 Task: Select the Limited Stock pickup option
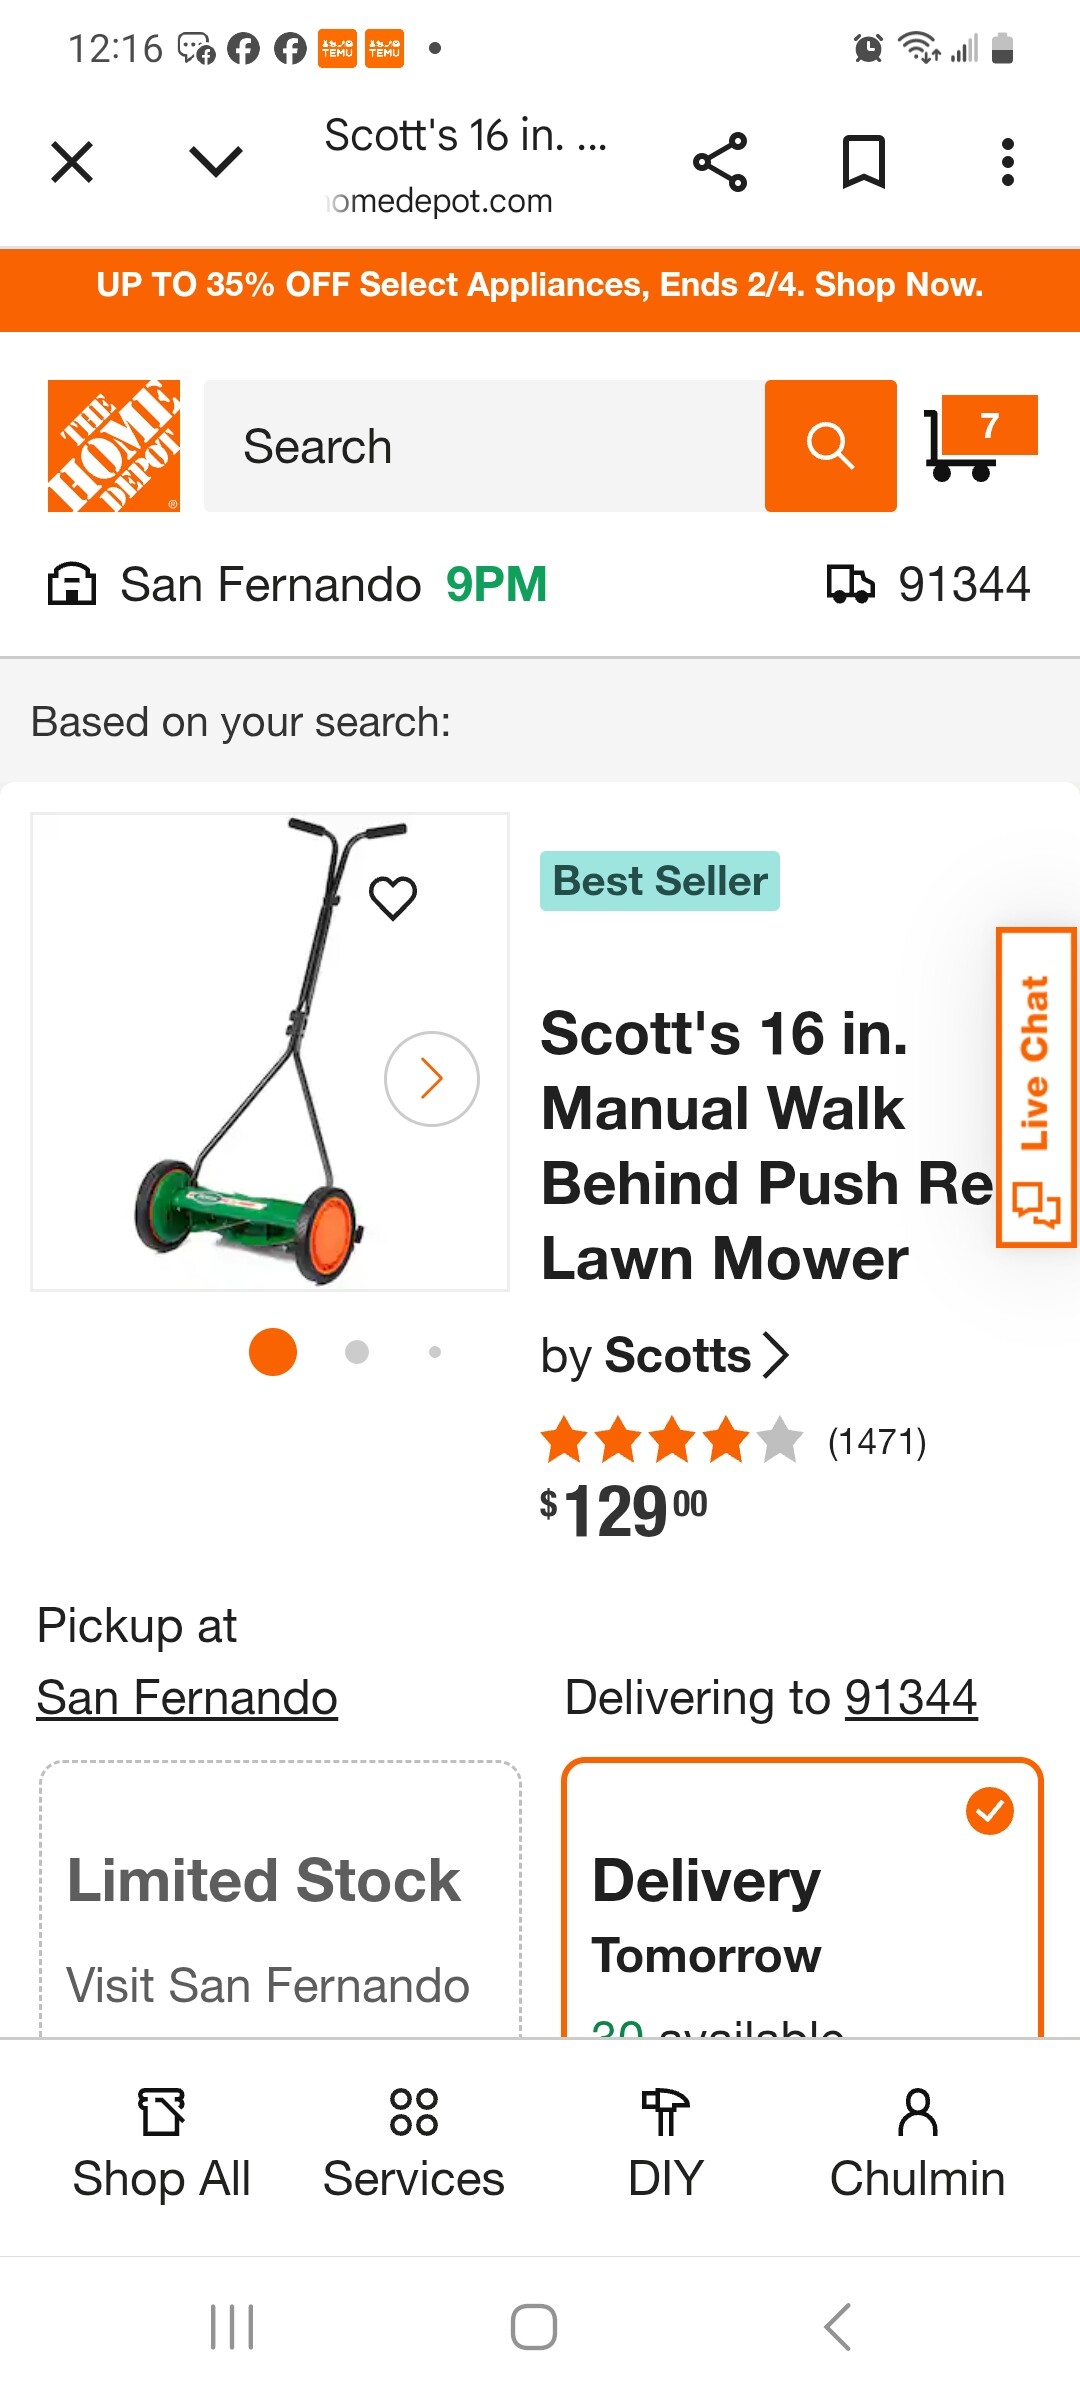[280, 1900]
